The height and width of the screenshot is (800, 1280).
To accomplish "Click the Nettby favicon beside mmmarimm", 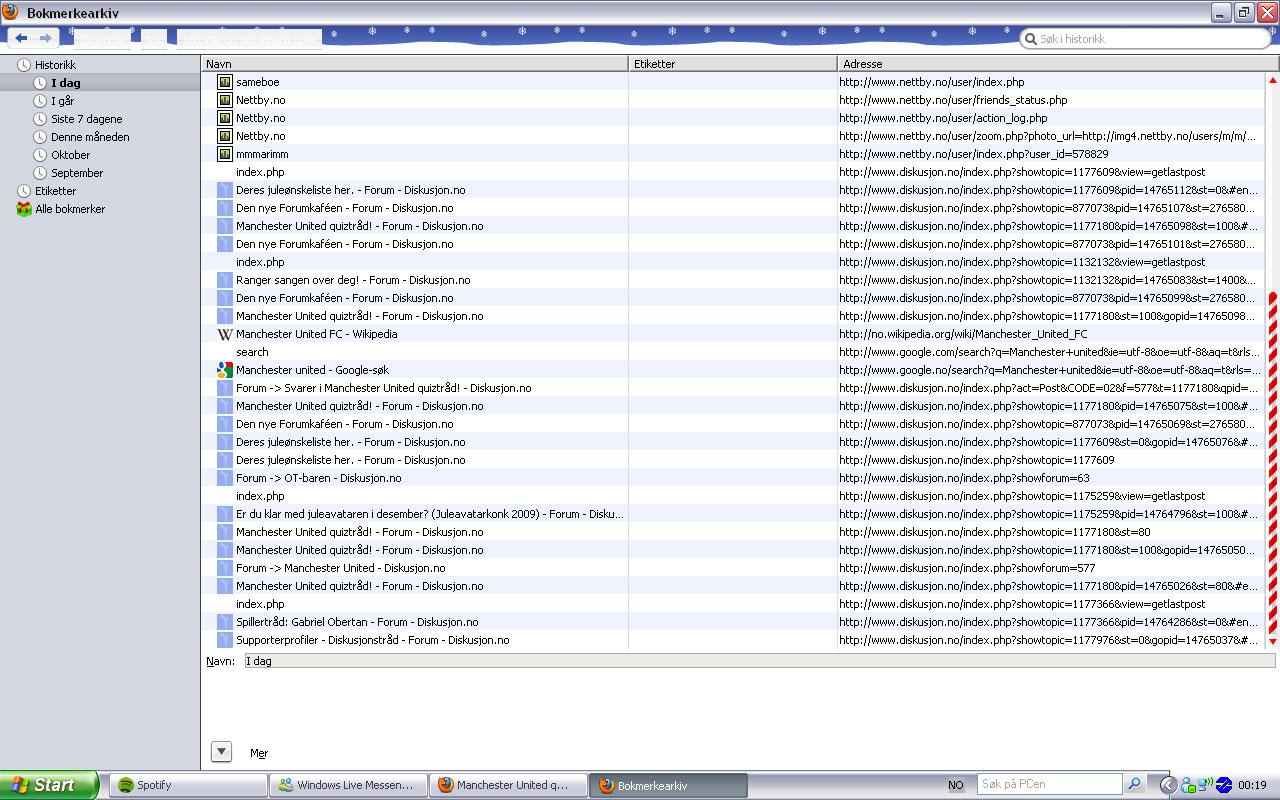I will point(225,154).
